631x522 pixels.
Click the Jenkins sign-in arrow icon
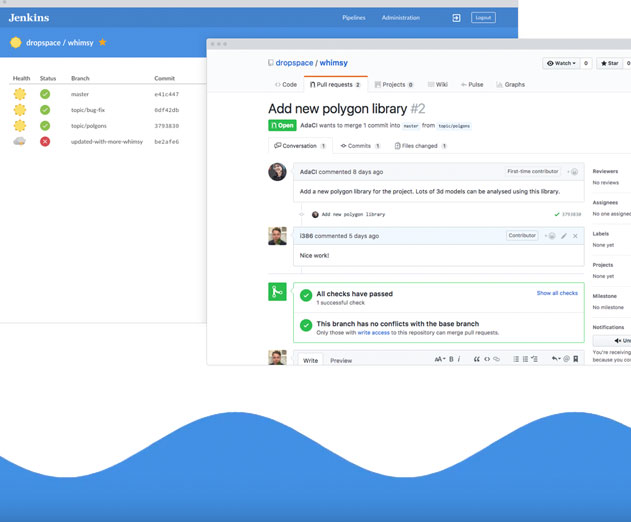click(x=456, y=18)
